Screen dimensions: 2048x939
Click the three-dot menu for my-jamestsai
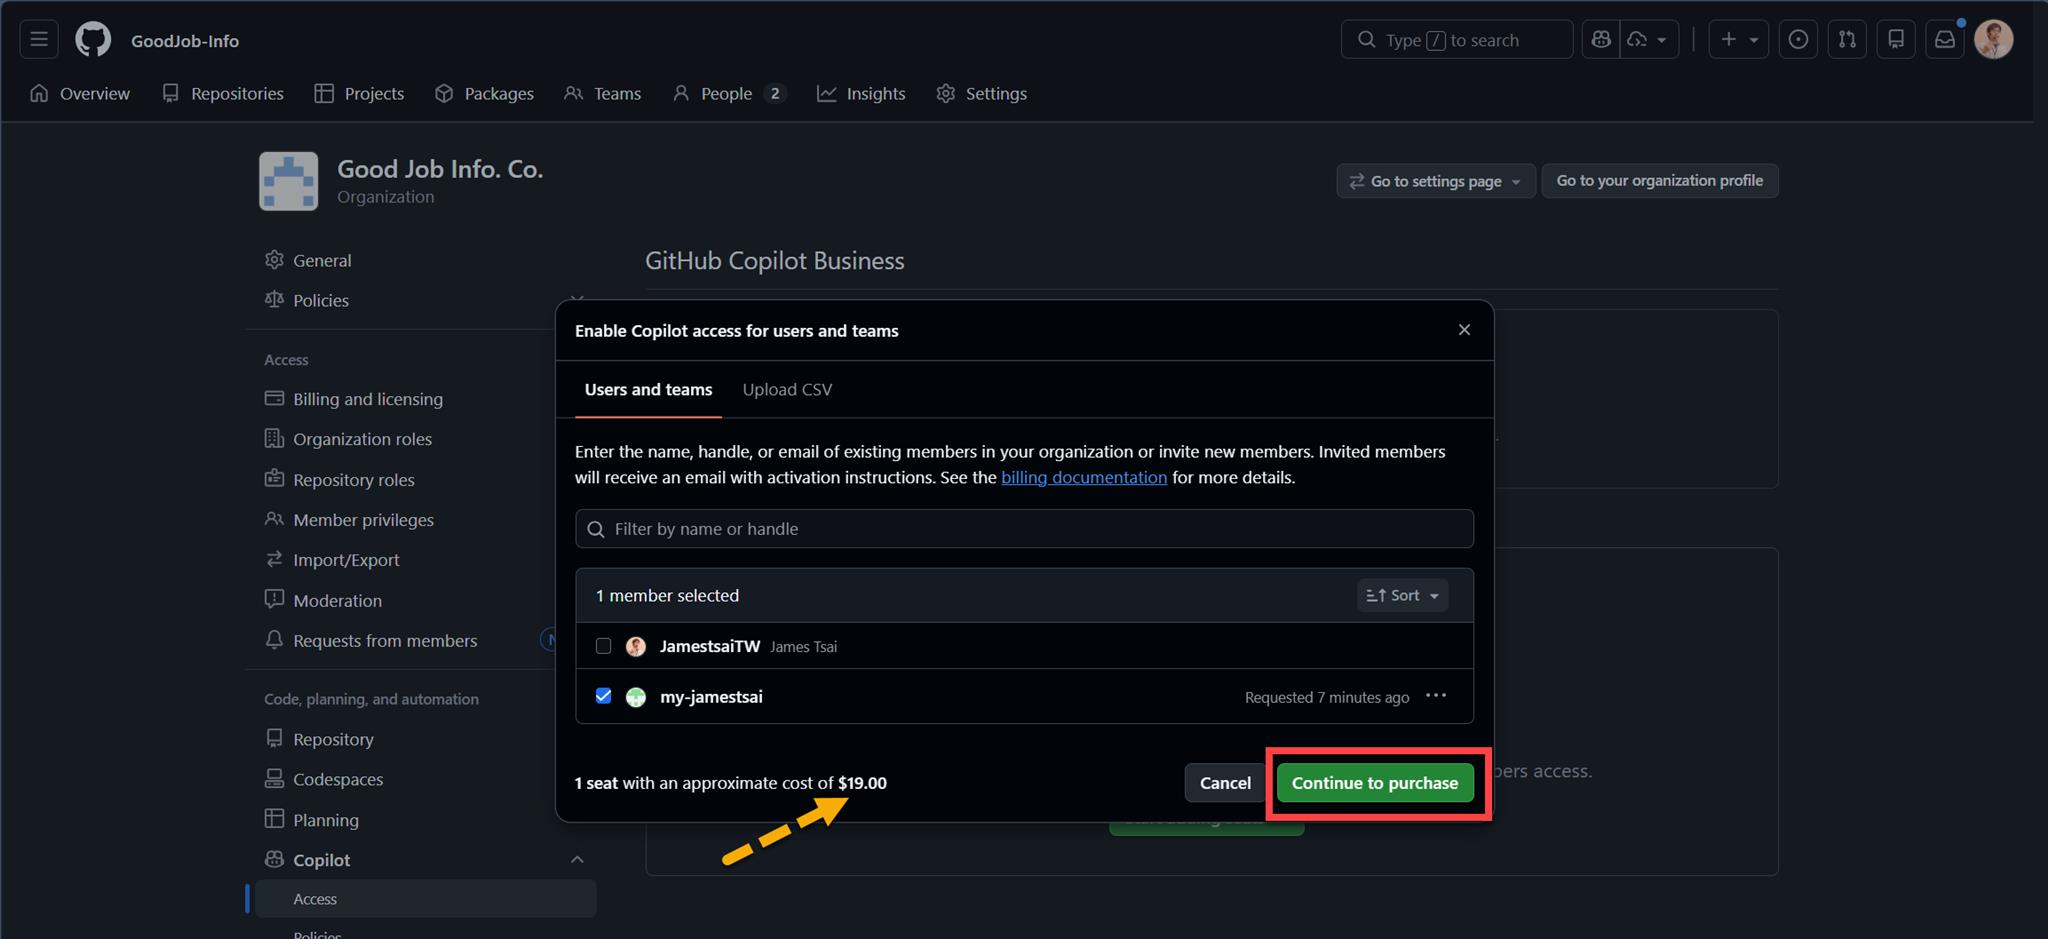click(x=1436, y=696)
